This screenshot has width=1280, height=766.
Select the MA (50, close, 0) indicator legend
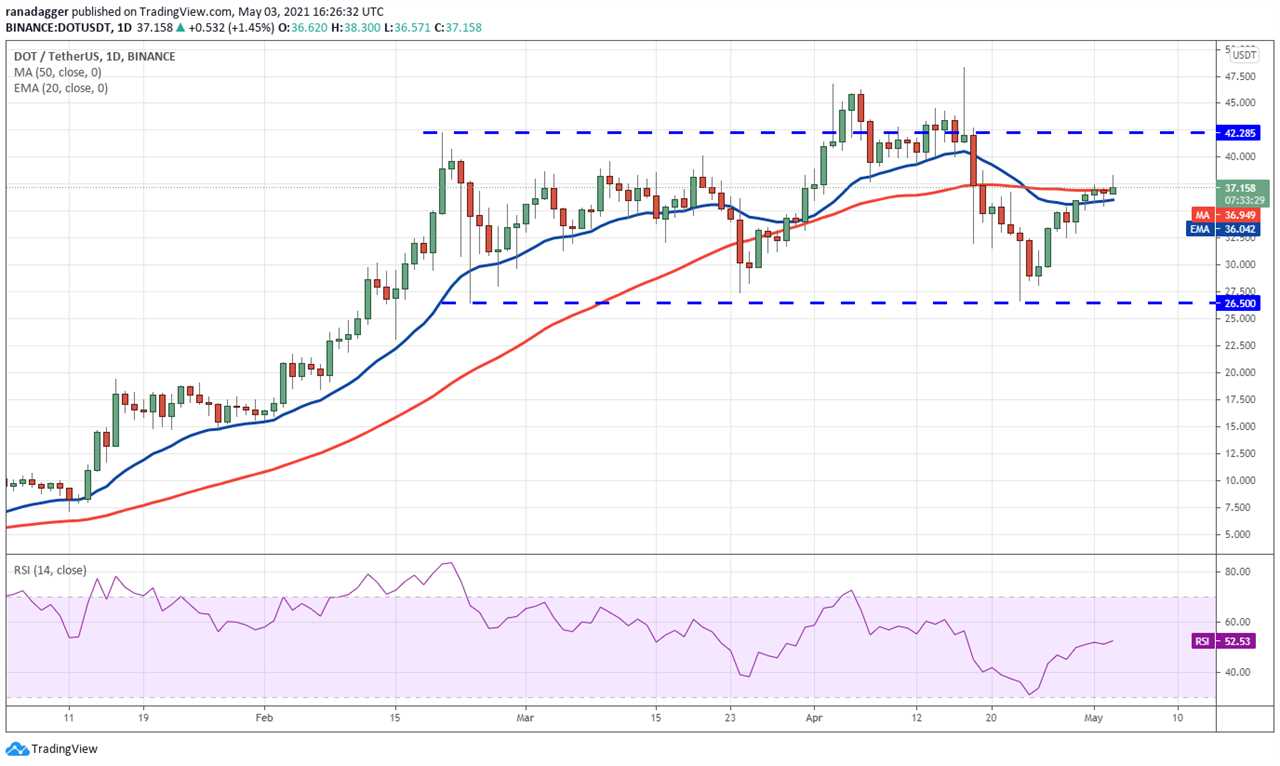click(x=60, y=71)
